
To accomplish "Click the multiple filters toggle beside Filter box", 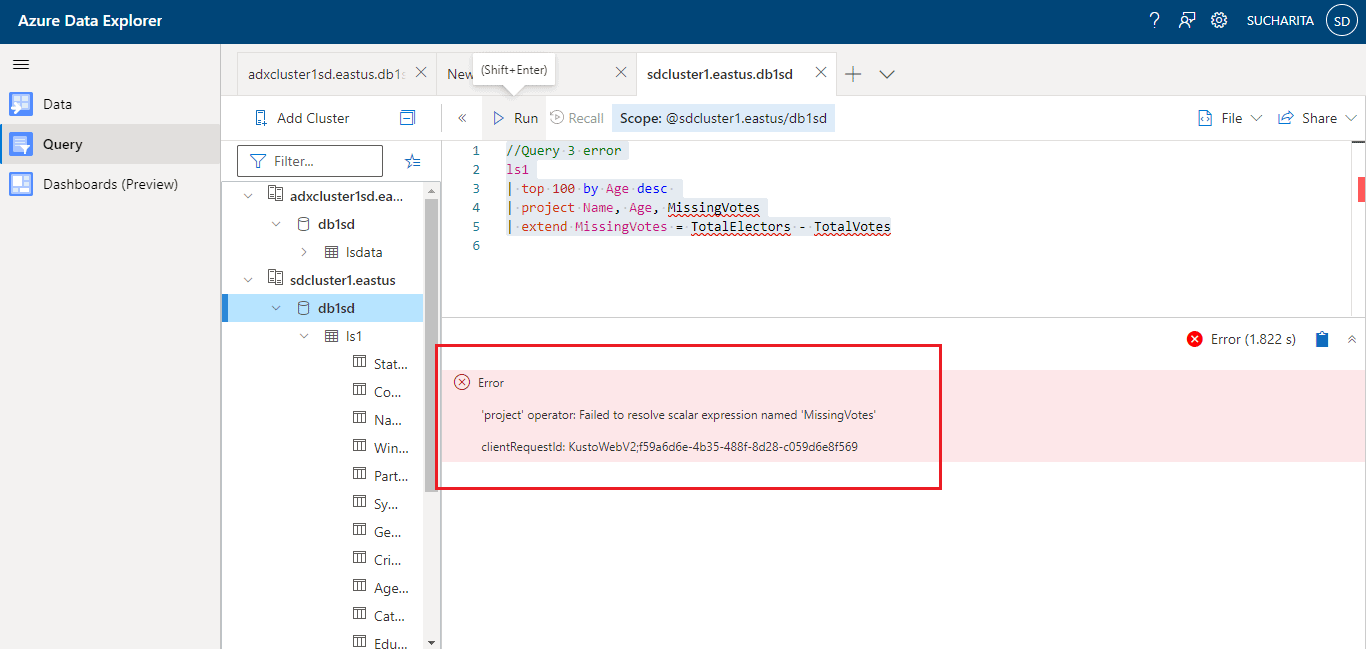I will pyautogui.click(x=413, y=160).
